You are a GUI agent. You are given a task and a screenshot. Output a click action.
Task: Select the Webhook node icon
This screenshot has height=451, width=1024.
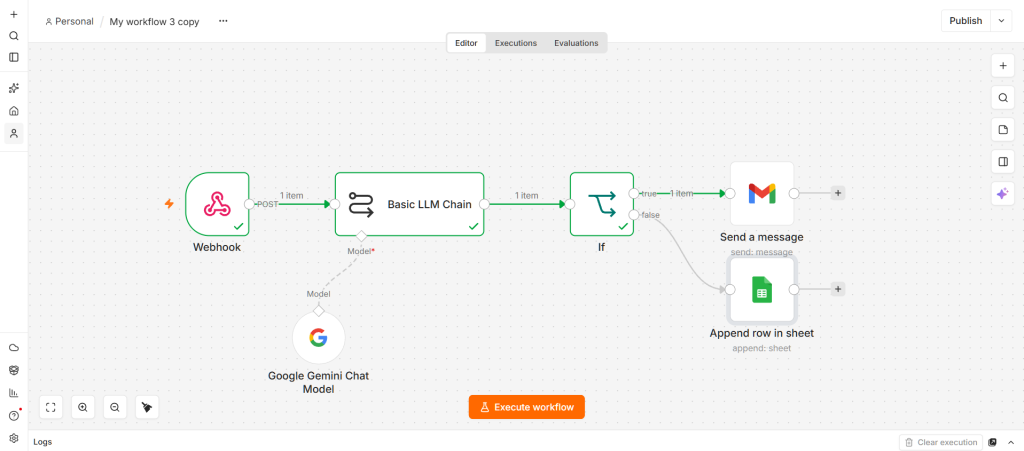217,204
